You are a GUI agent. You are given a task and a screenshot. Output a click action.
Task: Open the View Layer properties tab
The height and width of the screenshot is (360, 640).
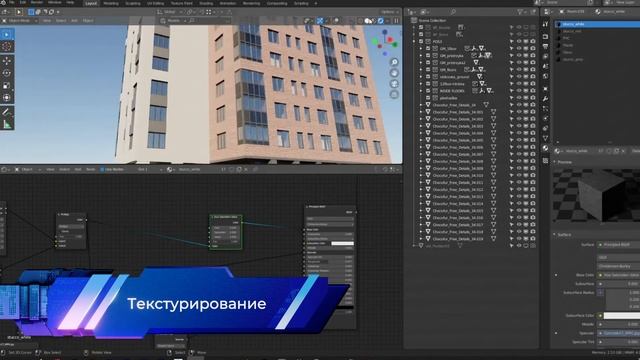(x=546, y=56)
